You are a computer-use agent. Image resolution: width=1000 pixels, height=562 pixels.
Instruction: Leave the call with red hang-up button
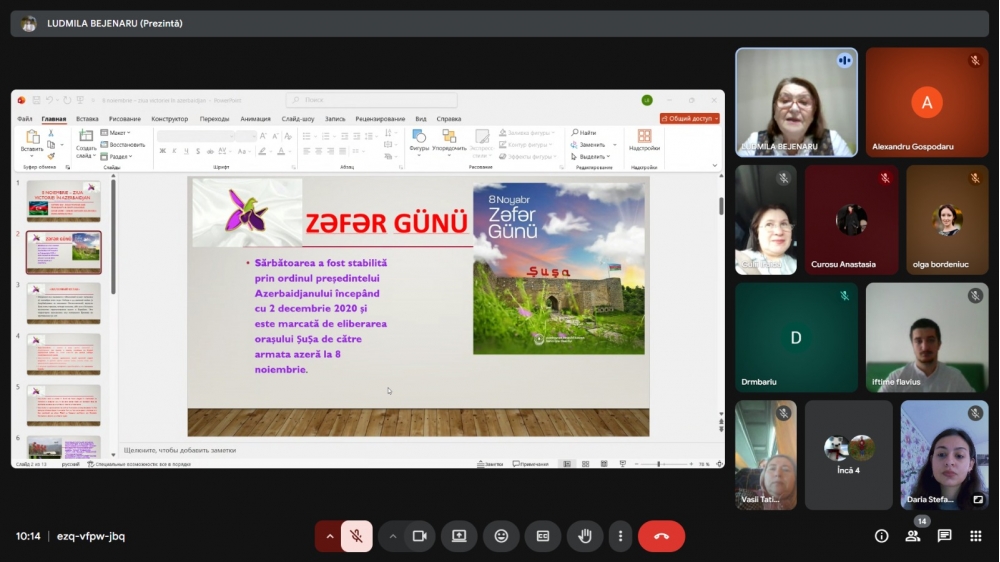click(661, 536)
